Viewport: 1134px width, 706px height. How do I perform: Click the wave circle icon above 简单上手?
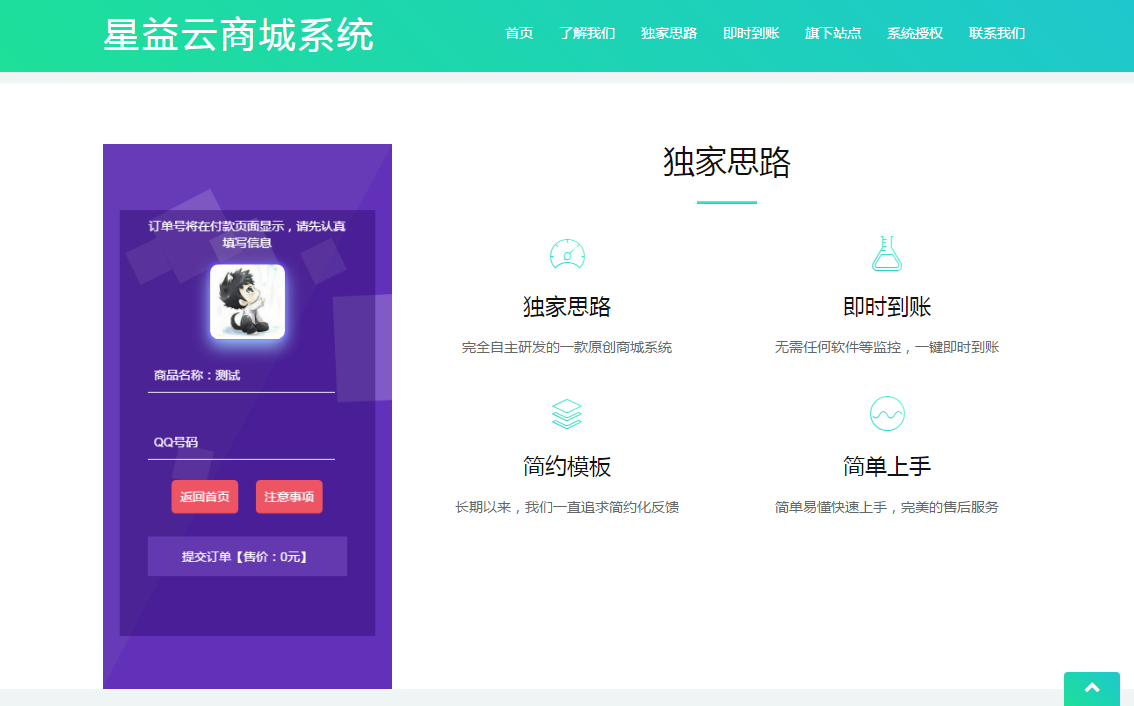pos(886,411)
